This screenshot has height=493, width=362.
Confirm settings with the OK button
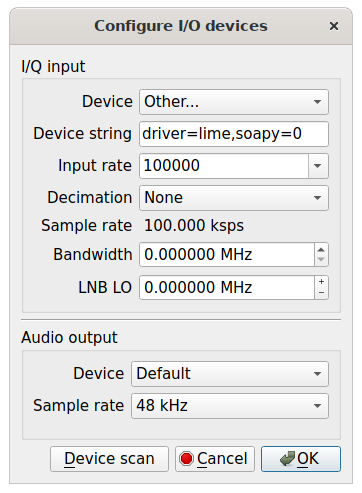point(301,459)
